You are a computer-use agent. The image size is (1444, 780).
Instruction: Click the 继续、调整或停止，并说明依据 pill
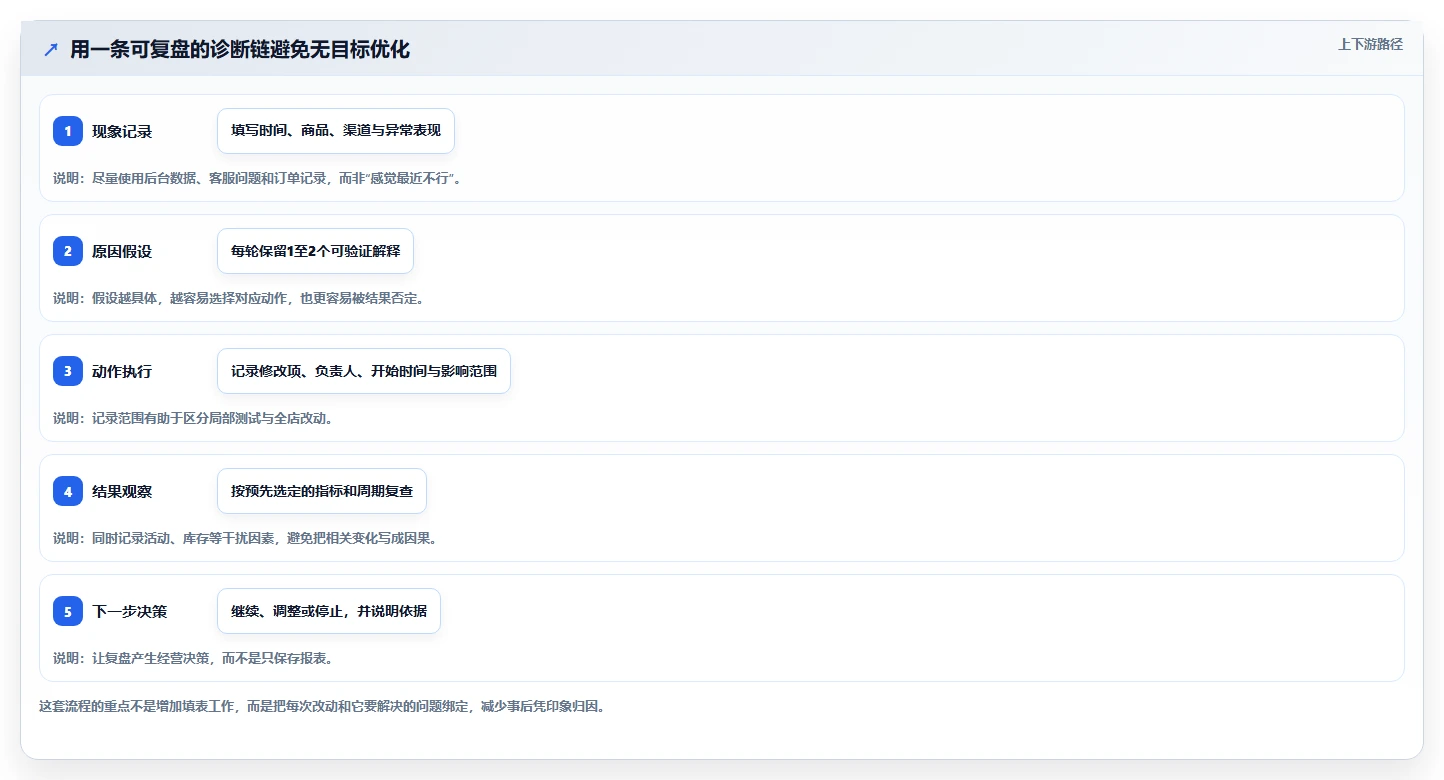click(329, 611)
